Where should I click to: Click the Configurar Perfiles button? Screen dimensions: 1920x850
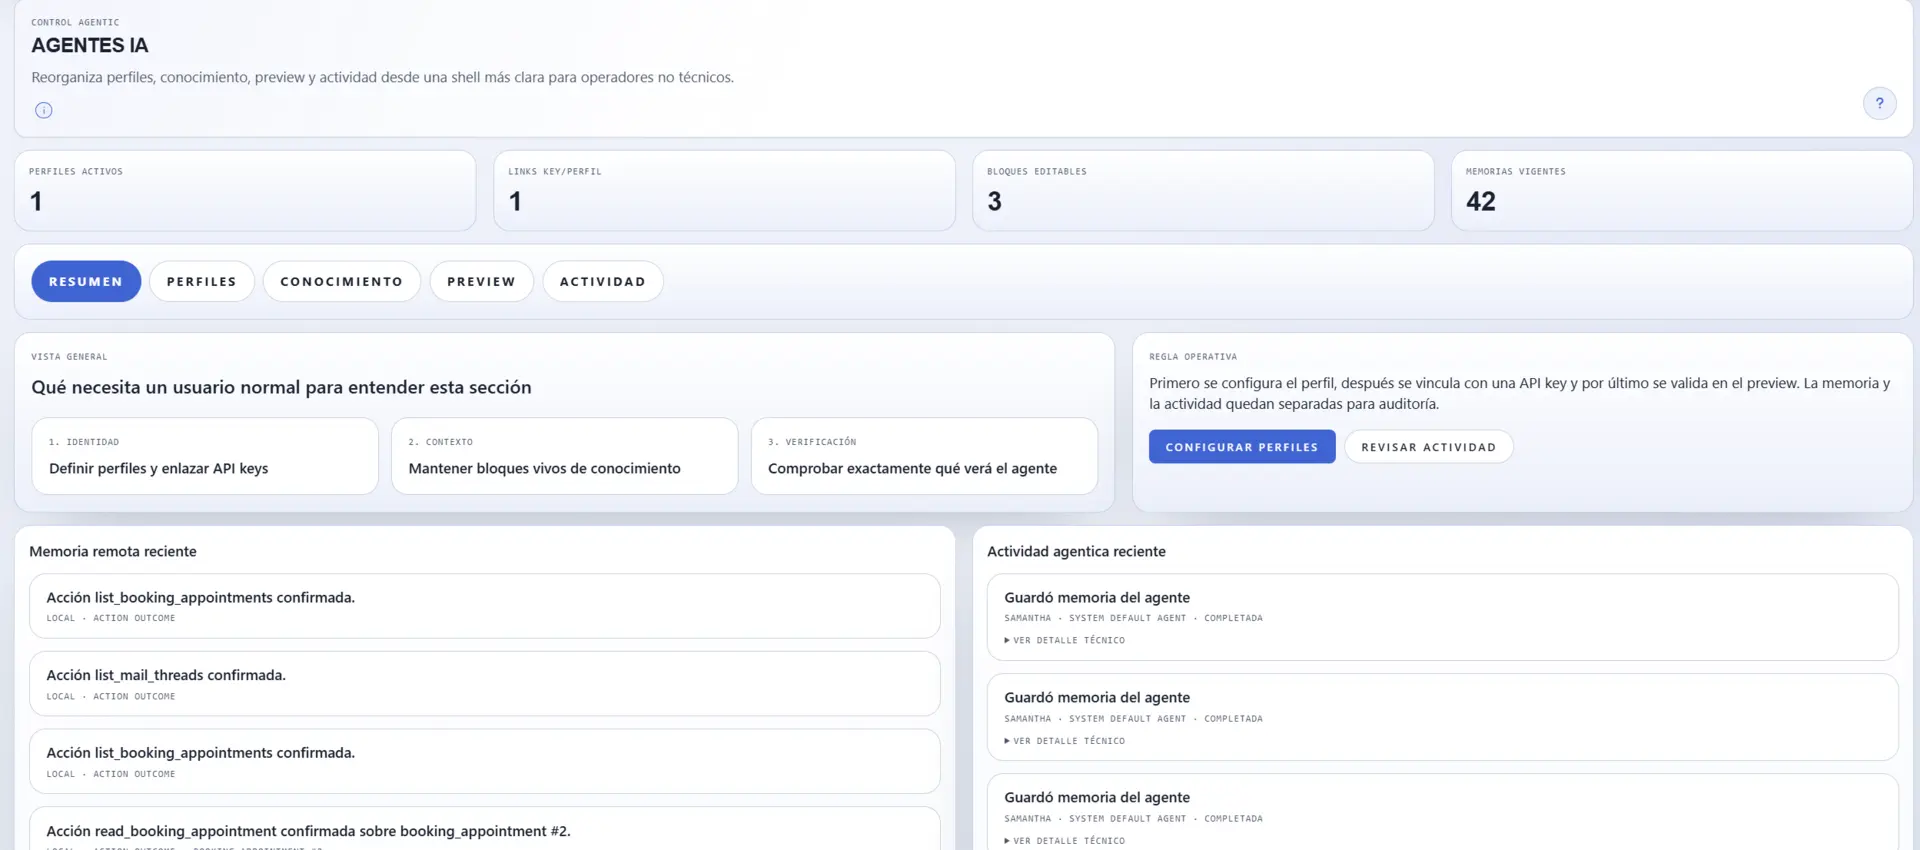tap(1242, 447)
